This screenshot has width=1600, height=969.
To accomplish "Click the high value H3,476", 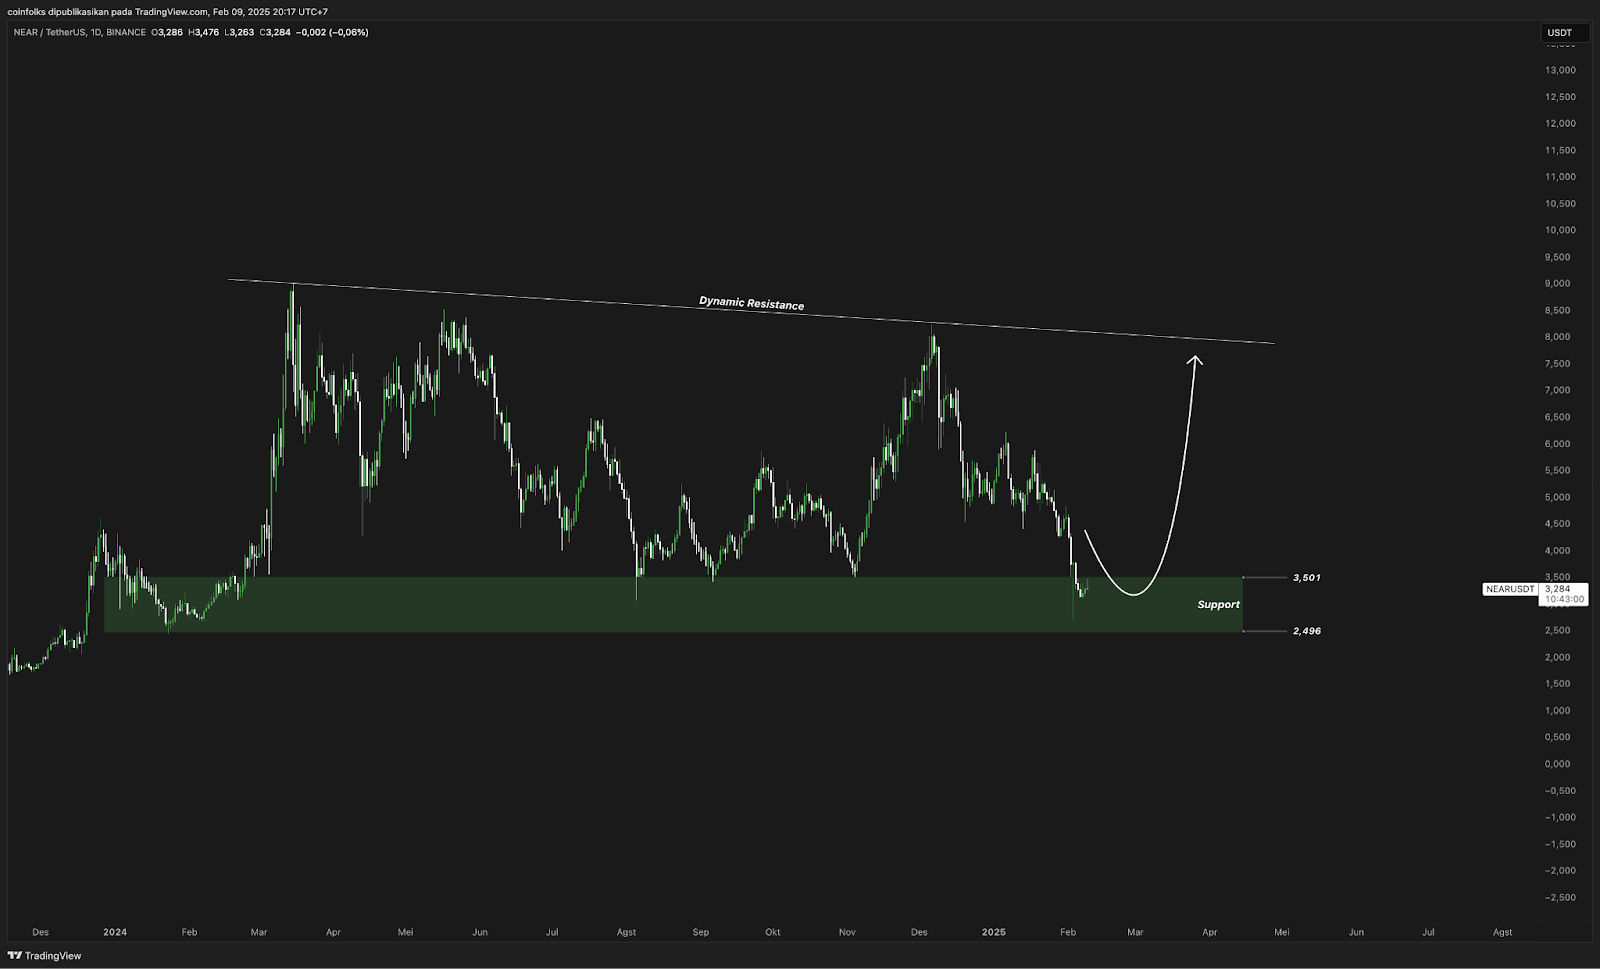I will [203, 32].
